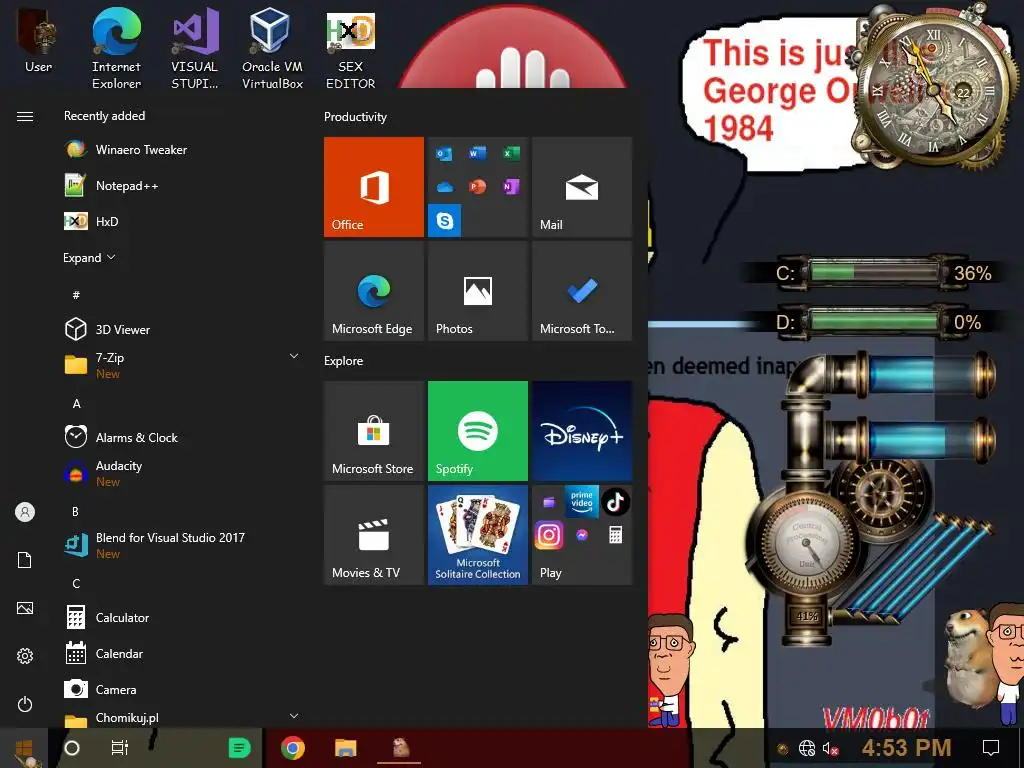The height and width of the screenshot is (768, 1024).
Task: Open Calendar from the app list
Action: coord(182,653)
